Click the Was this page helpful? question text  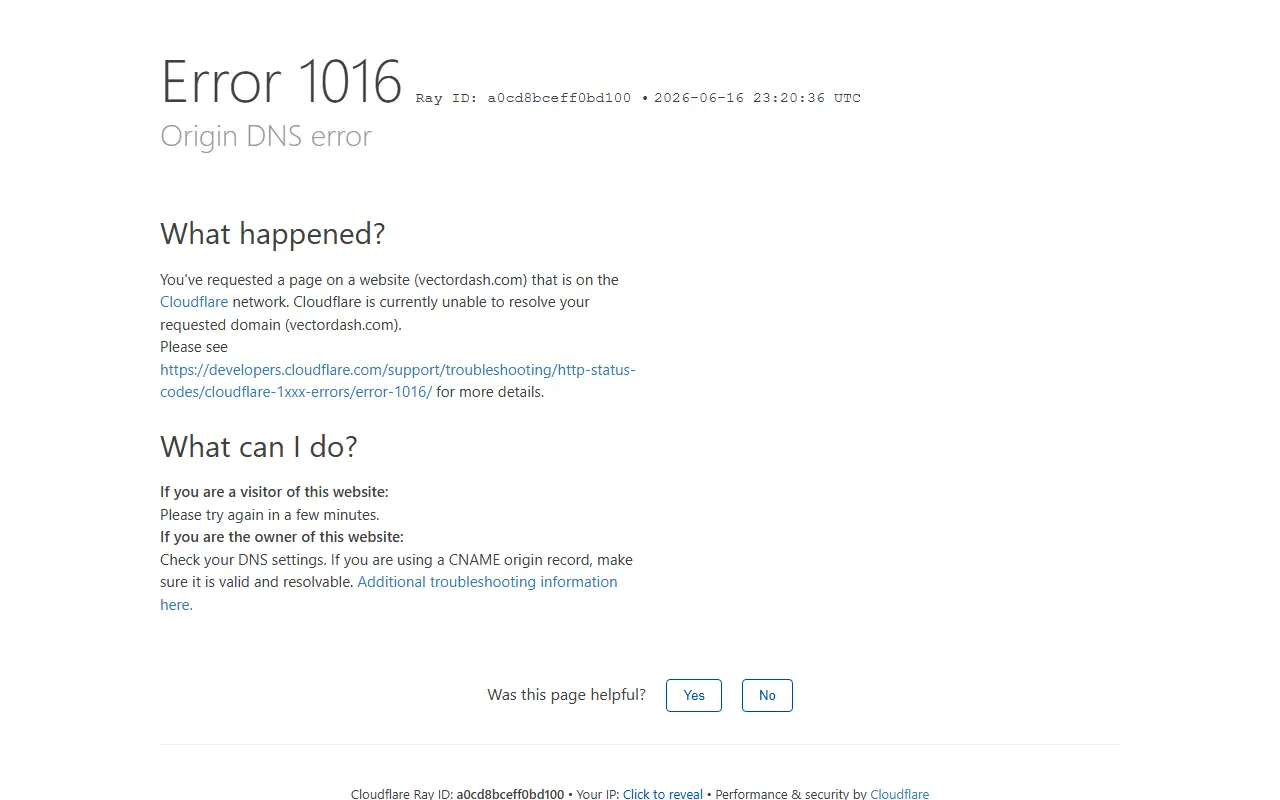point(567,695)
